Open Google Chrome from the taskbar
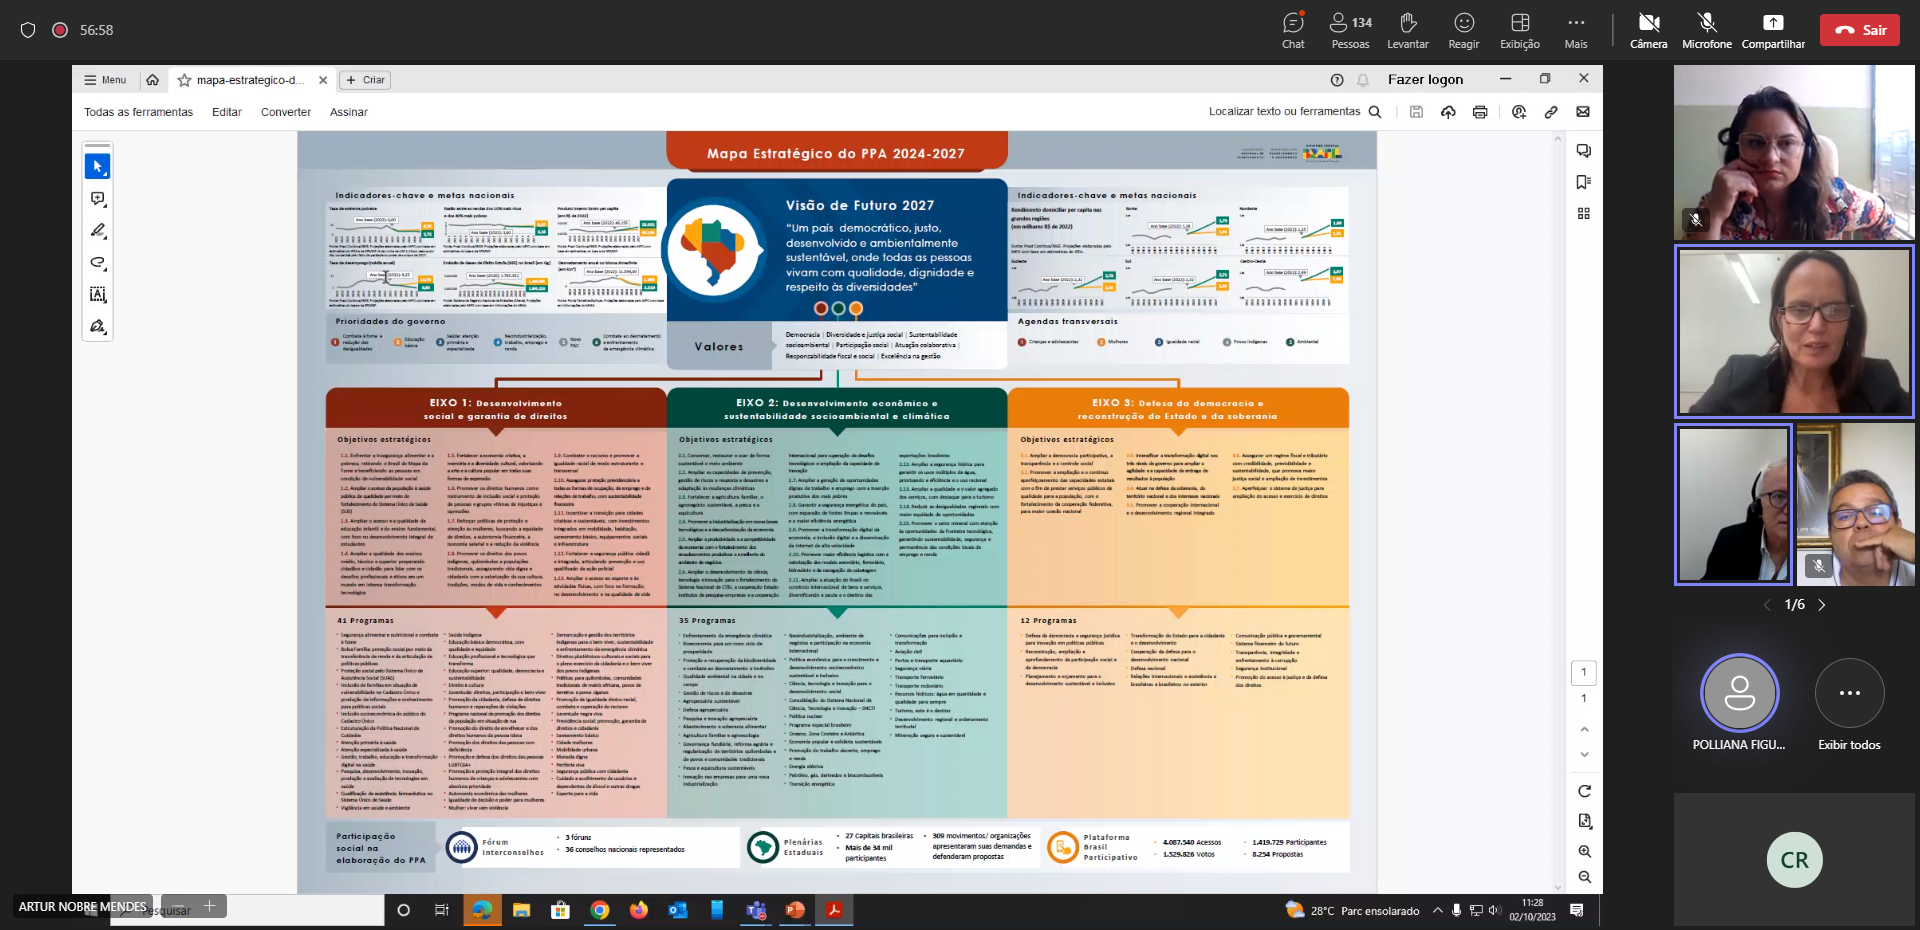Screen dimensions: 1920x930 coord(600,910)
